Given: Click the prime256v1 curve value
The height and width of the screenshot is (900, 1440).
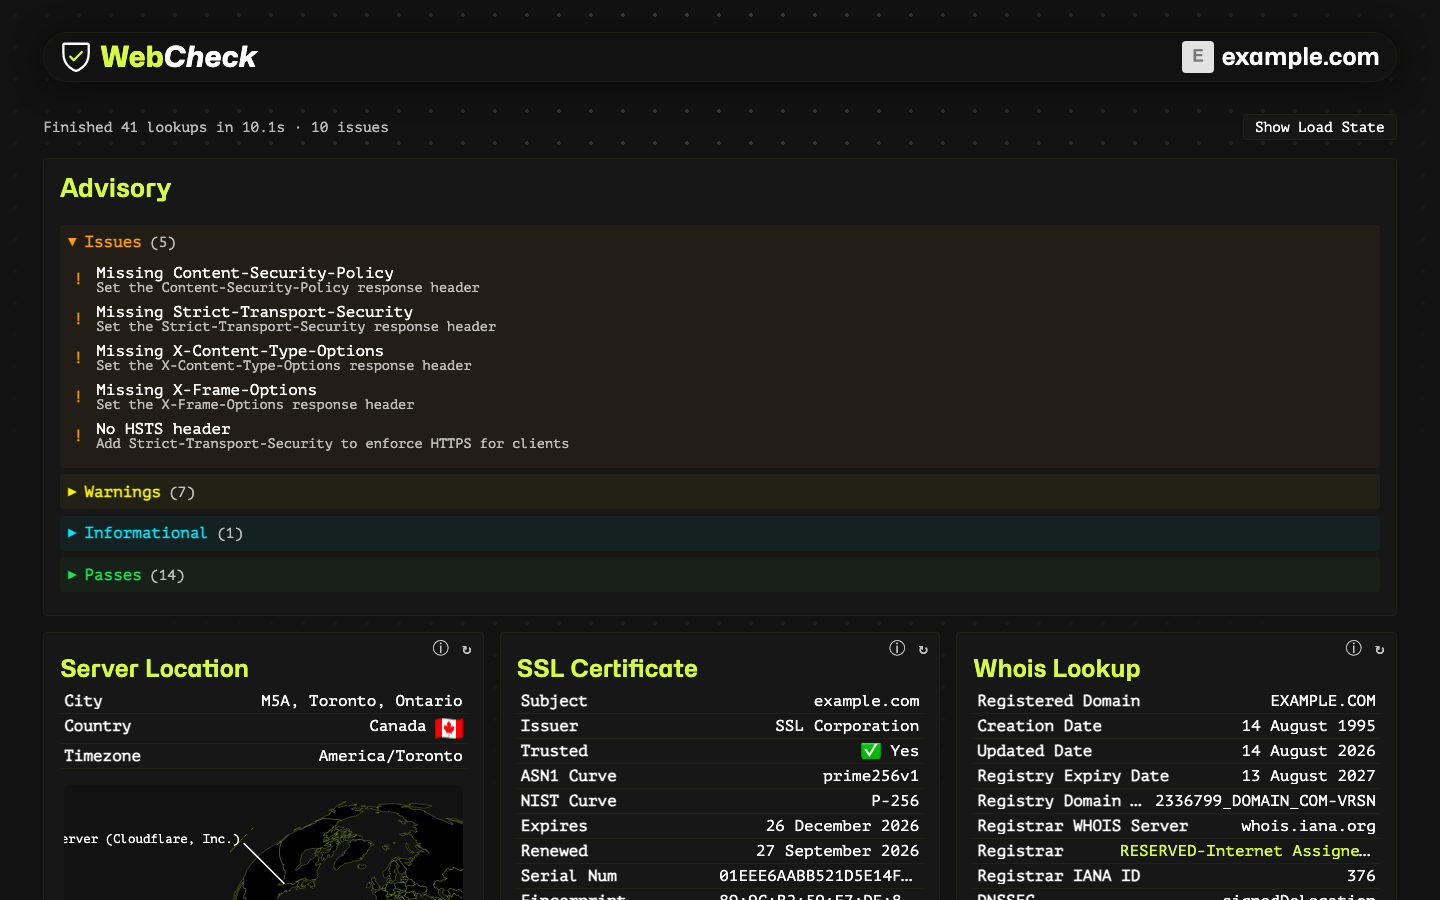Looking at the screenshot, I should click(871, 776).
